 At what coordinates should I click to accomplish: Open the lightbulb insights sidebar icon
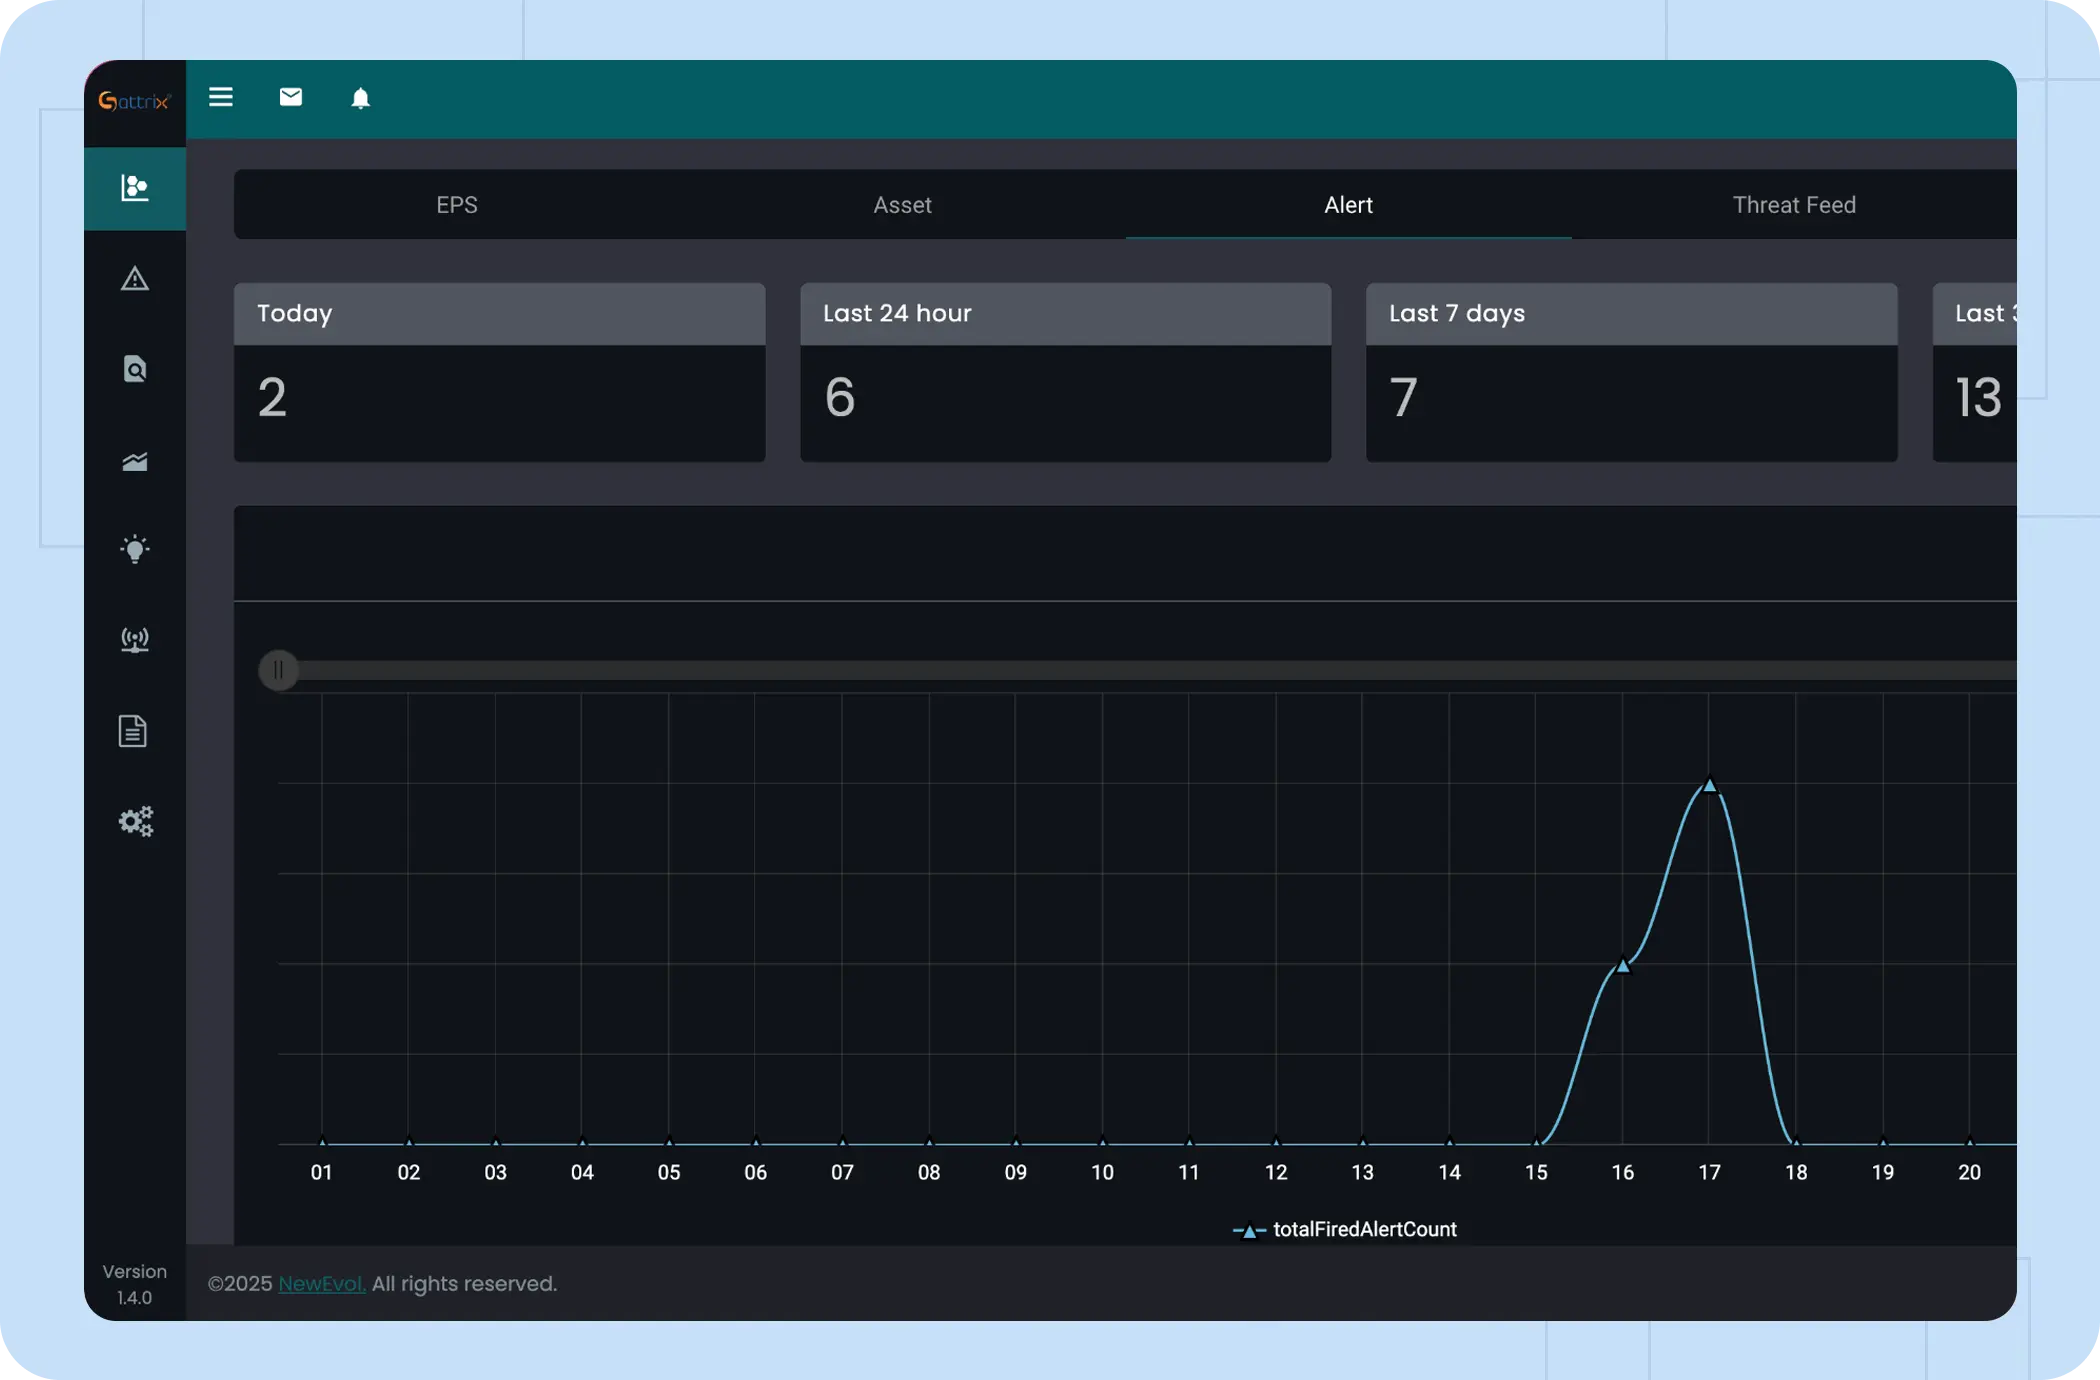(135, 549)
